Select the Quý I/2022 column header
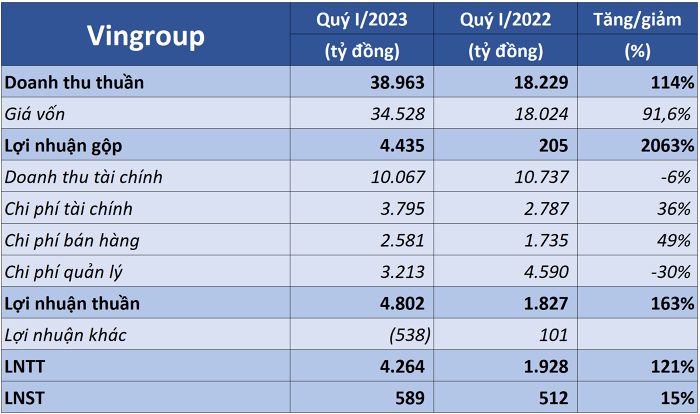This screenshot has width=700, height=414. pos(505,34)
